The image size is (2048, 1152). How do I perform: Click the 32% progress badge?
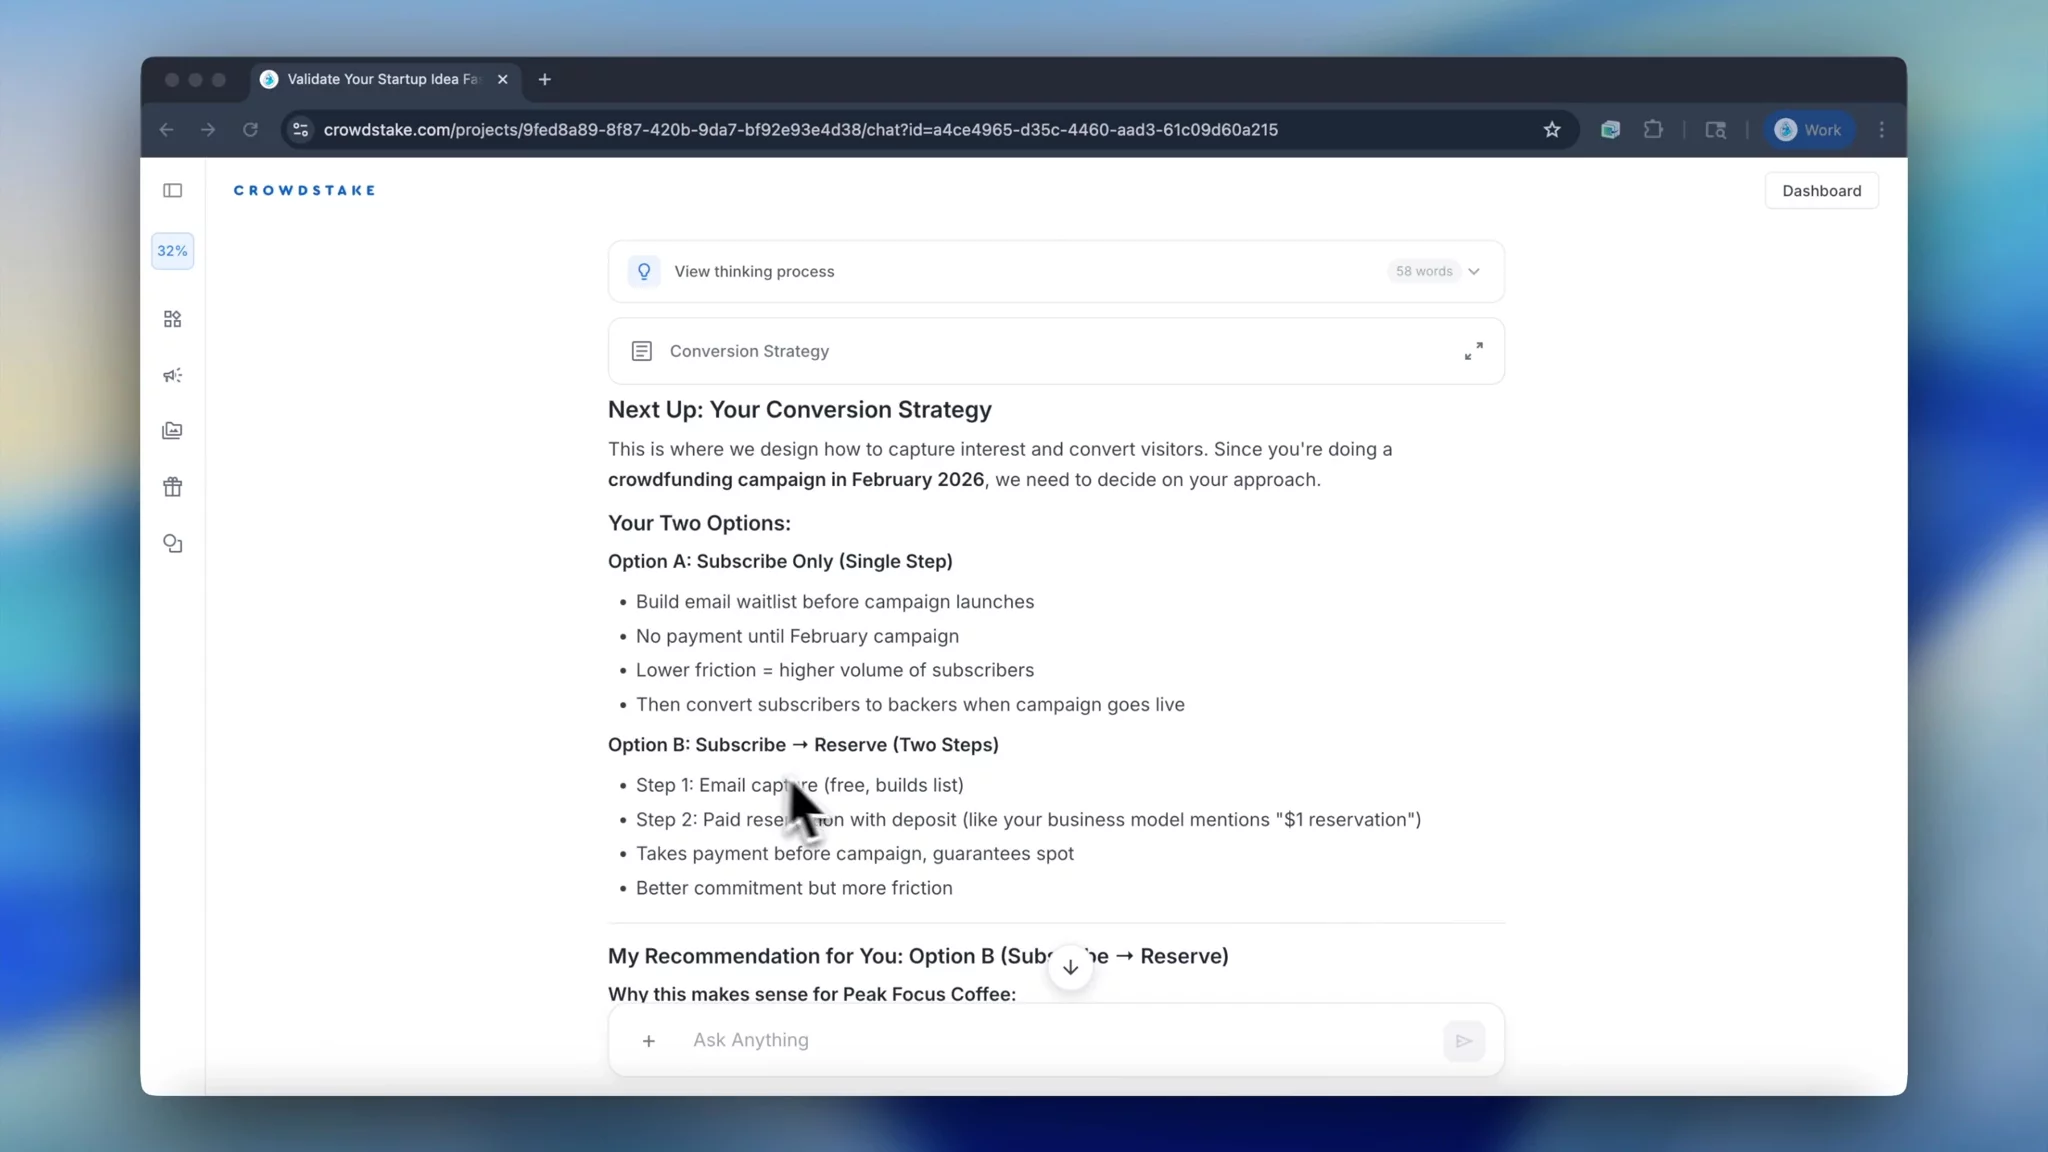[172, 250]
